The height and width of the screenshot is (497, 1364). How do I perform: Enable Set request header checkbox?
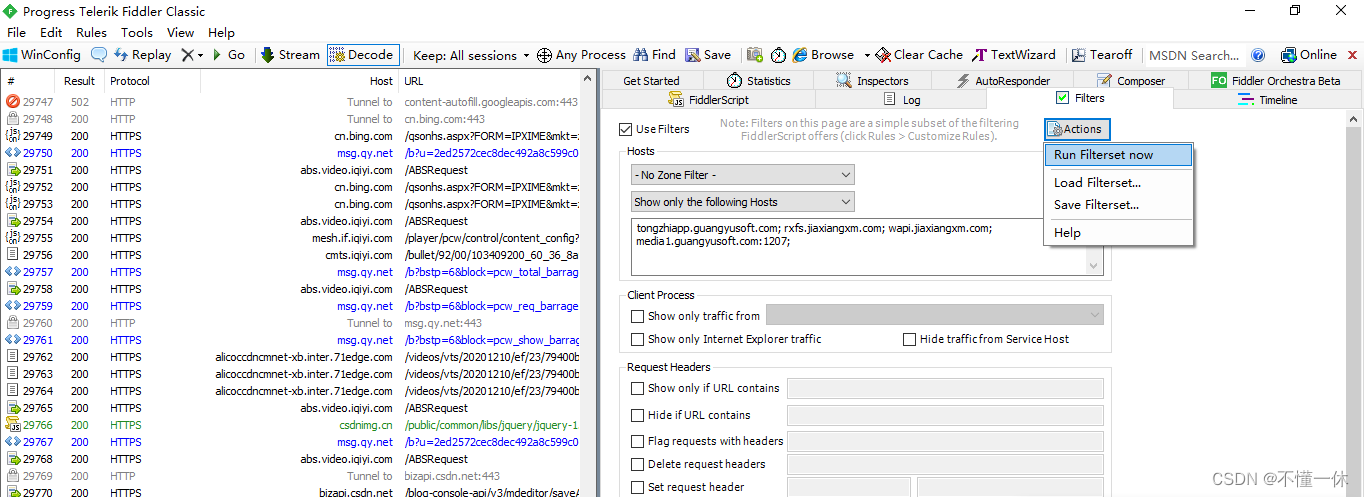[638, 487]
